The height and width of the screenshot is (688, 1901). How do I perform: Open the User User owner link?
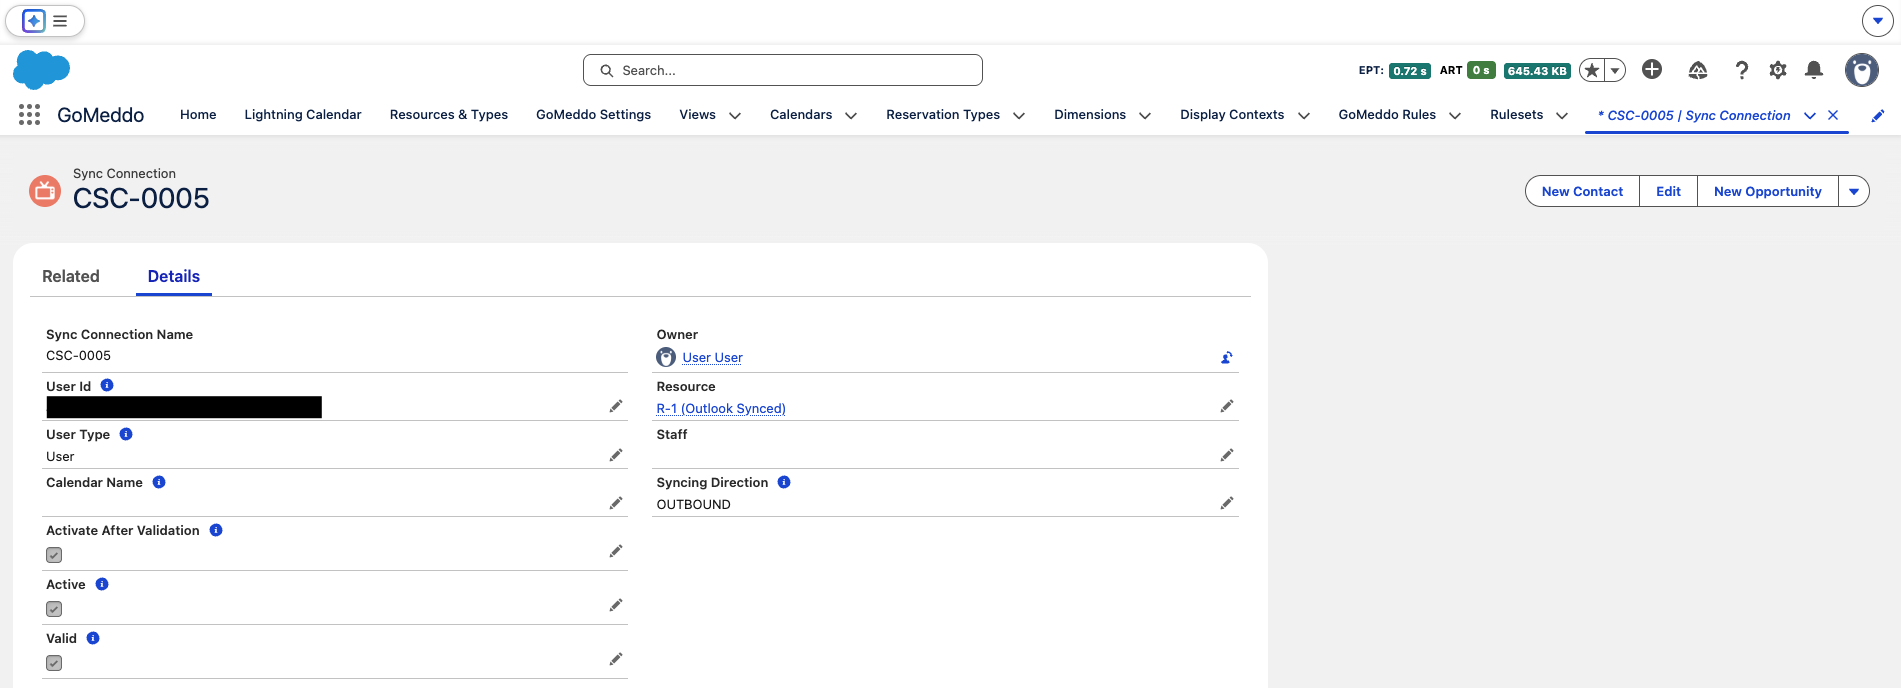(712, 358)
